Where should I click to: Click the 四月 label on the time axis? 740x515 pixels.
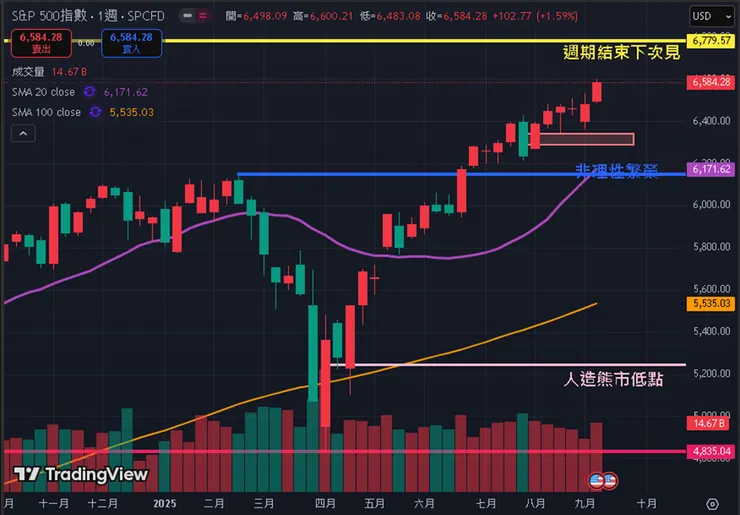(325, 504)
